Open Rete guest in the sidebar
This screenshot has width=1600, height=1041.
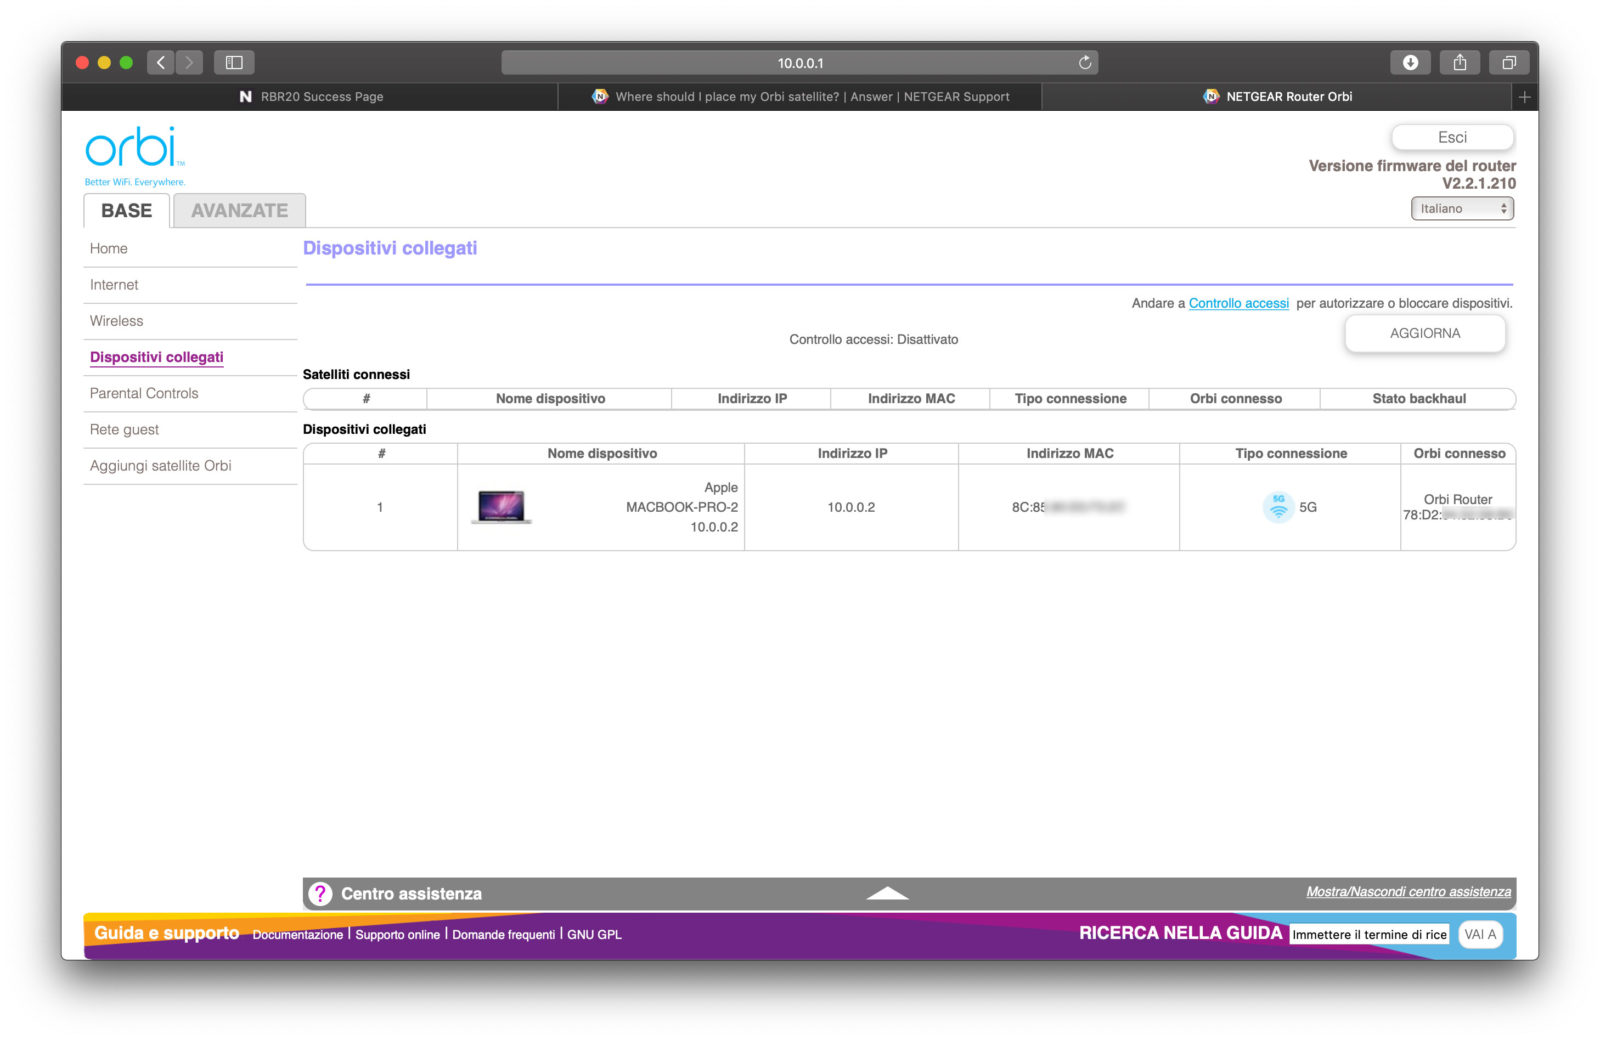pyautogui.click(x=125, y=430)
